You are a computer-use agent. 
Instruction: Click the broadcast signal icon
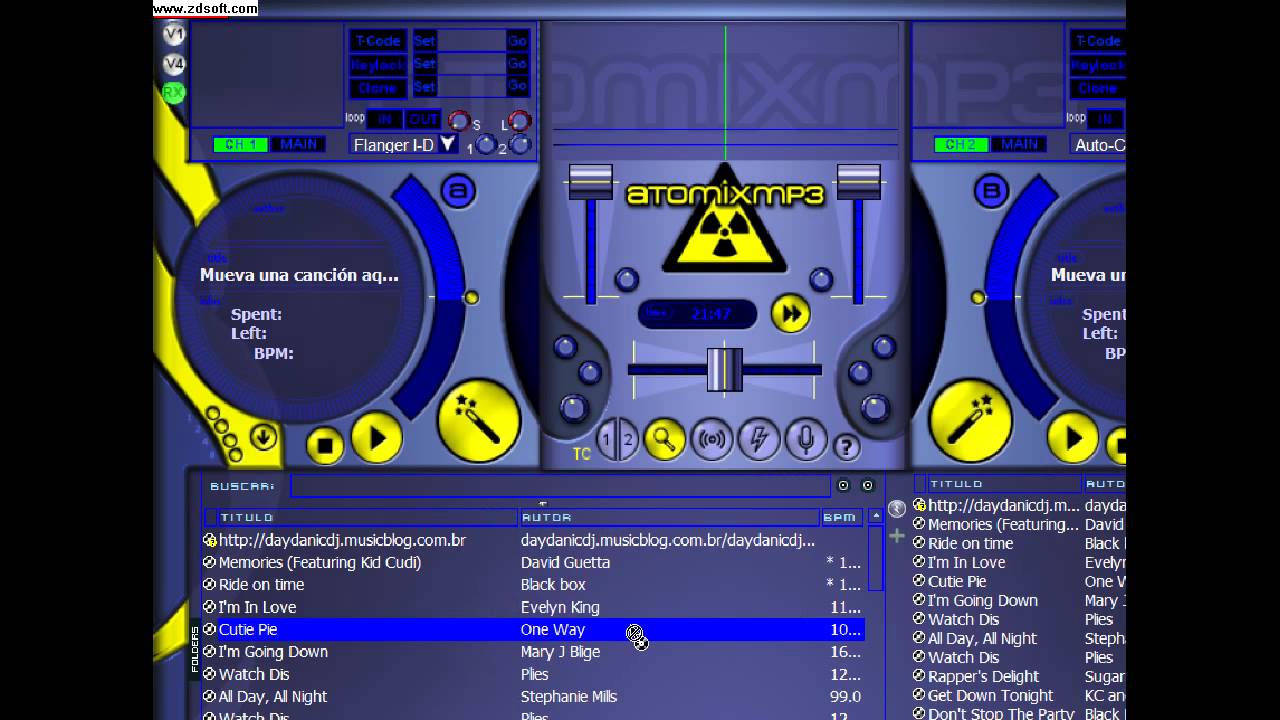712,440
